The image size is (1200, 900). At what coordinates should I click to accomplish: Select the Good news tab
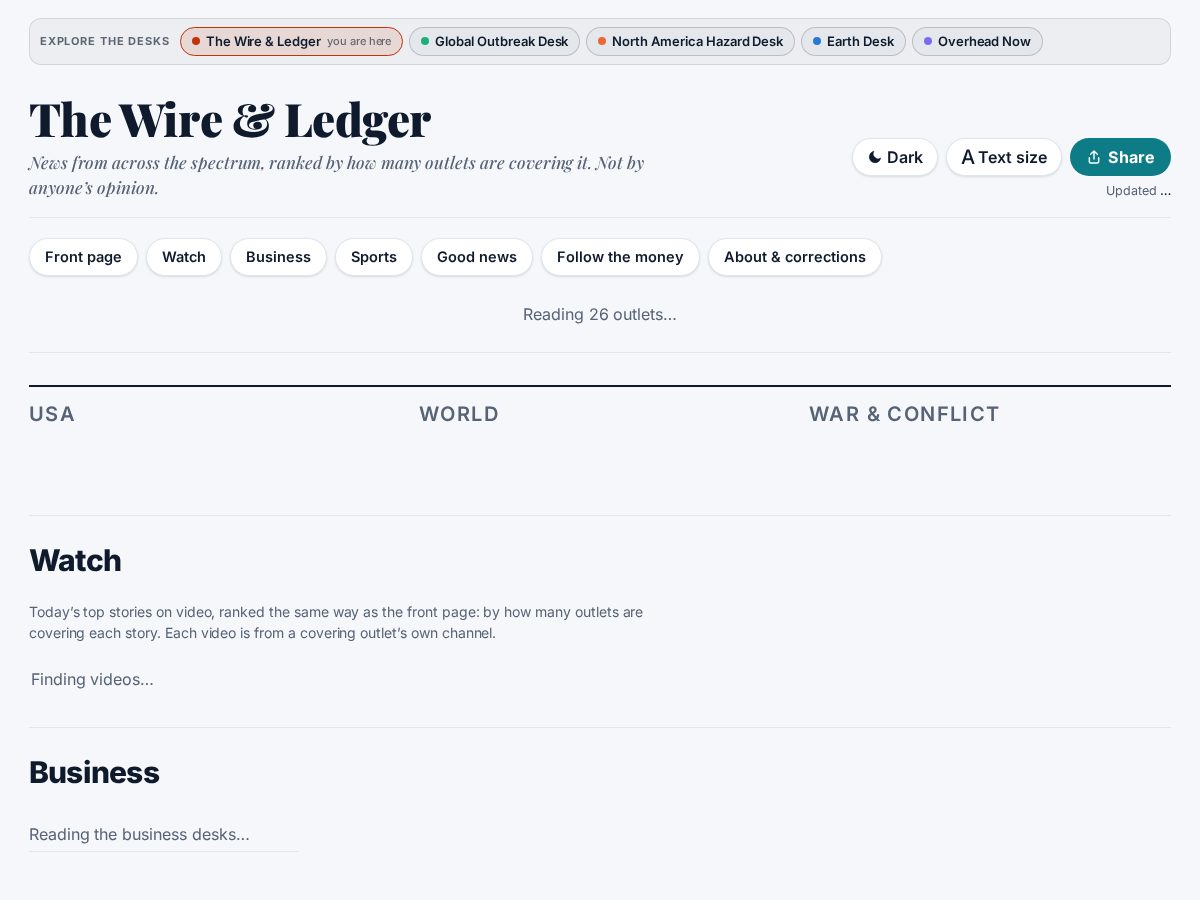click(477, 257)
